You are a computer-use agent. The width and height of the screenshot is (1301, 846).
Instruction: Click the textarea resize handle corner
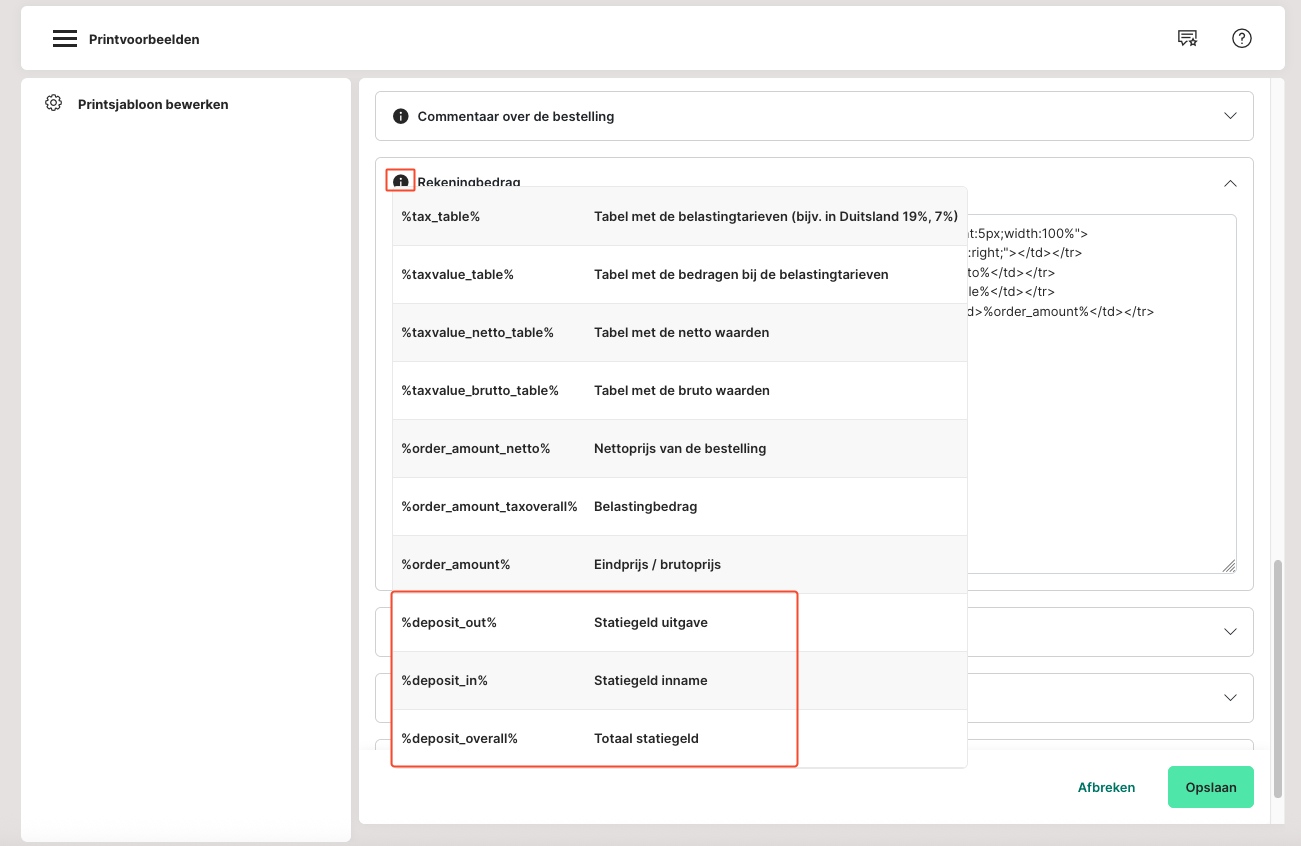click(x=1229, y=566)
